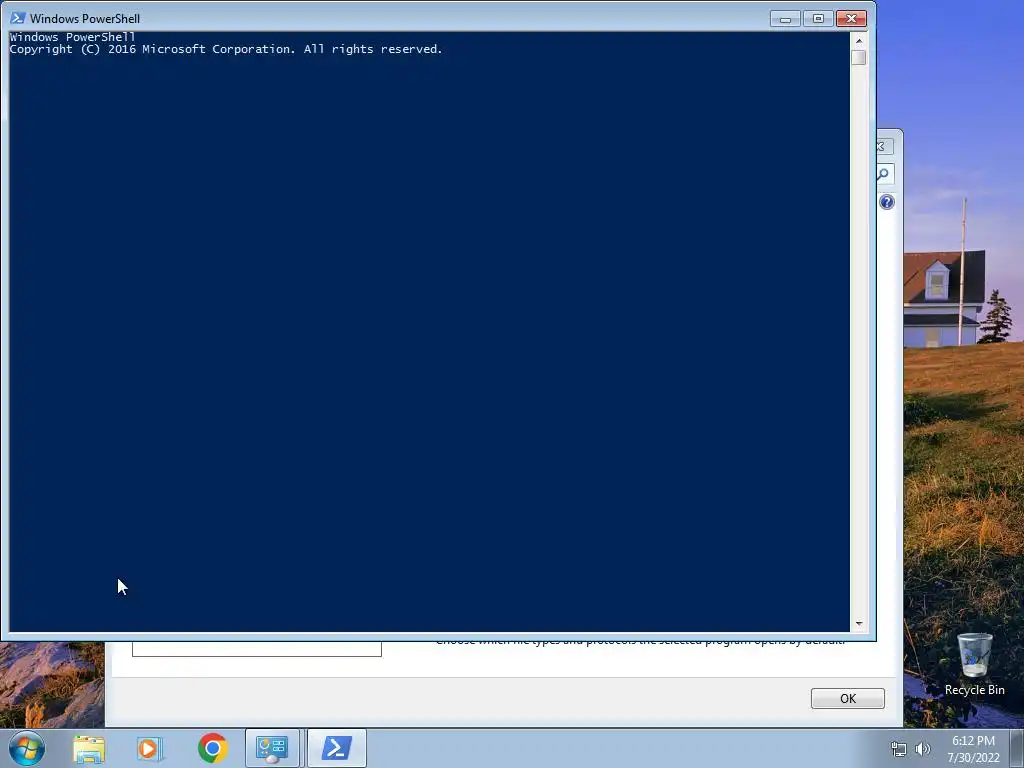Open Google Chrome from the taskbar

tap(212, 748)
